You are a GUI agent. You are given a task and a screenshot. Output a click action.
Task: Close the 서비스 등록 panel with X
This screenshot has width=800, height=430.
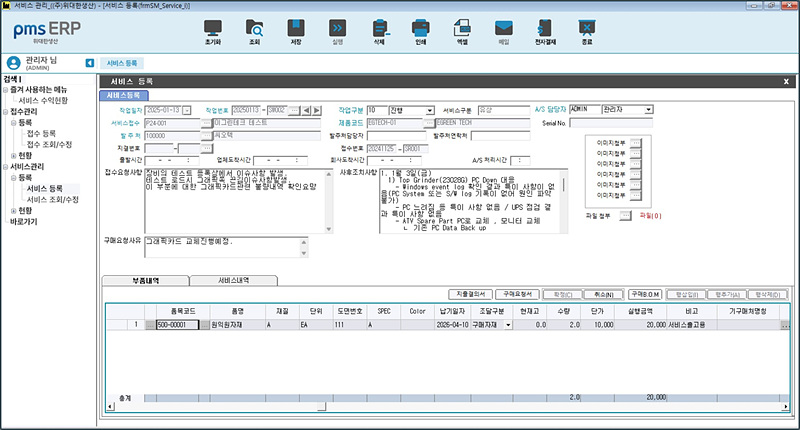coord(788,79)
